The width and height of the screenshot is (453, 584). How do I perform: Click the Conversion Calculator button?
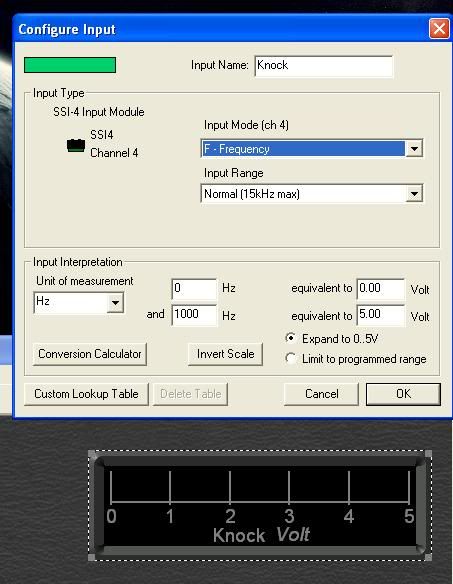pos(90,354)
